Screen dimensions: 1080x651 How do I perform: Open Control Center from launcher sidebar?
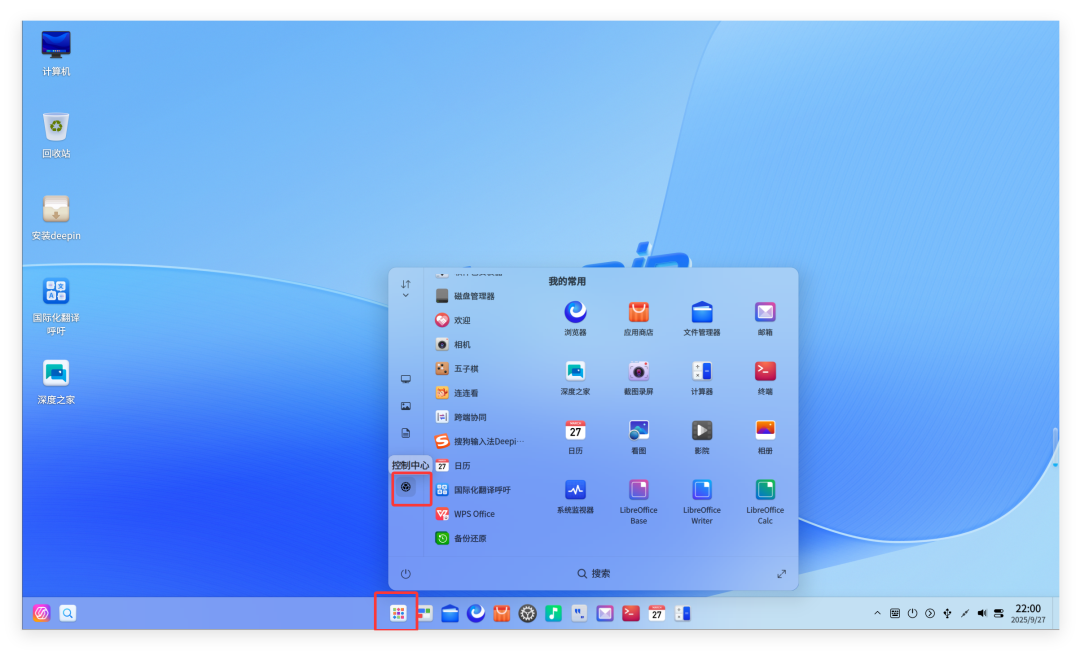click(x=406, y=487)
